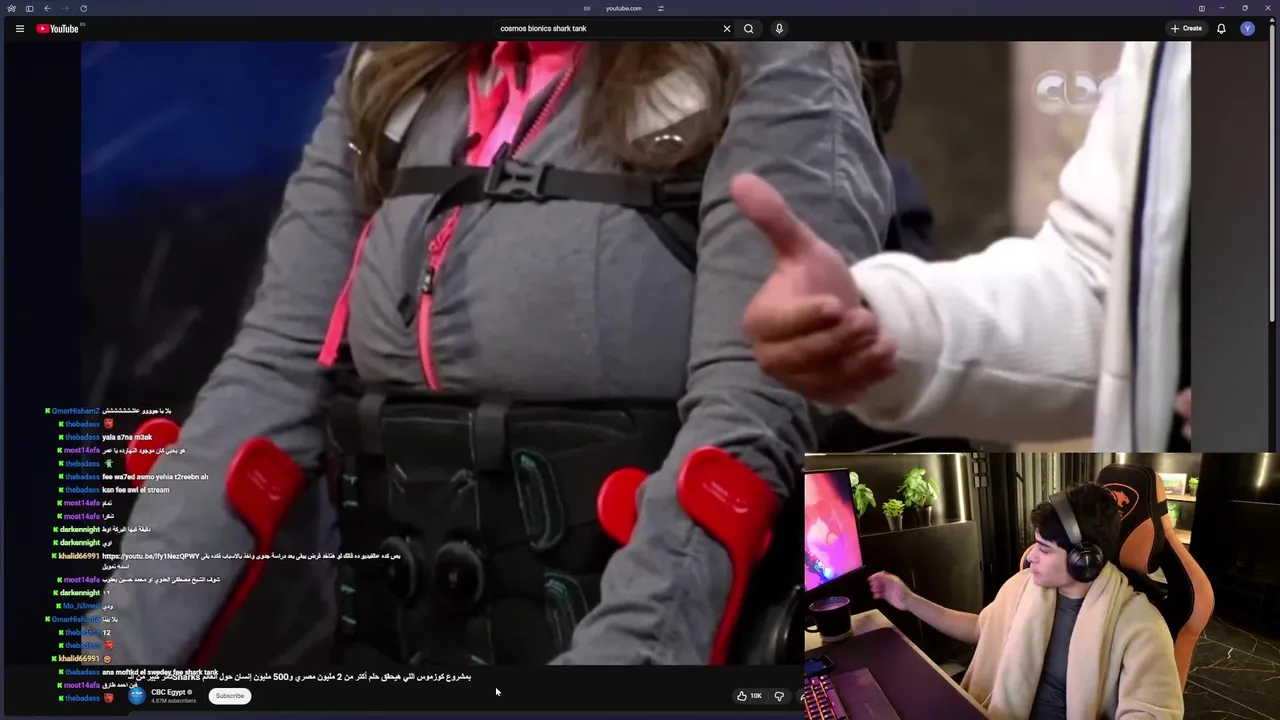1280x720 pixels.
Task: Subscribe to the CBC Egypt channel
Action: point(229,696)
